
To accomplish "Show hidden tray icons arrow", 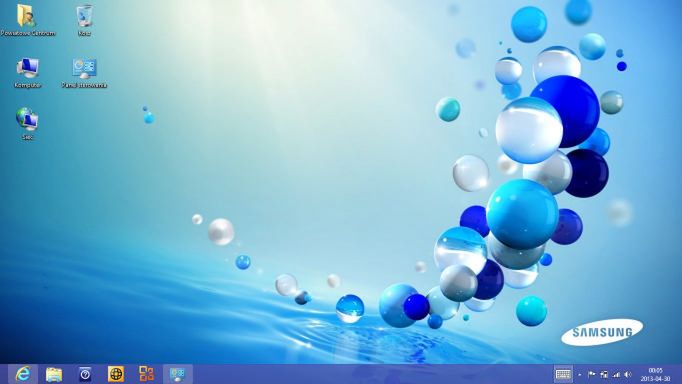I will [580, 374].
